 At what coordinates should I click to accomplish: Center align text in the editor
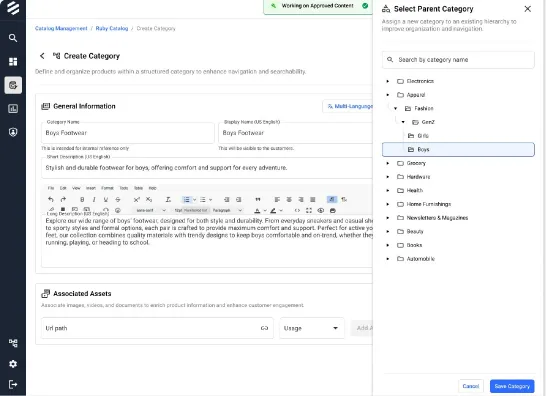[289, 200]
